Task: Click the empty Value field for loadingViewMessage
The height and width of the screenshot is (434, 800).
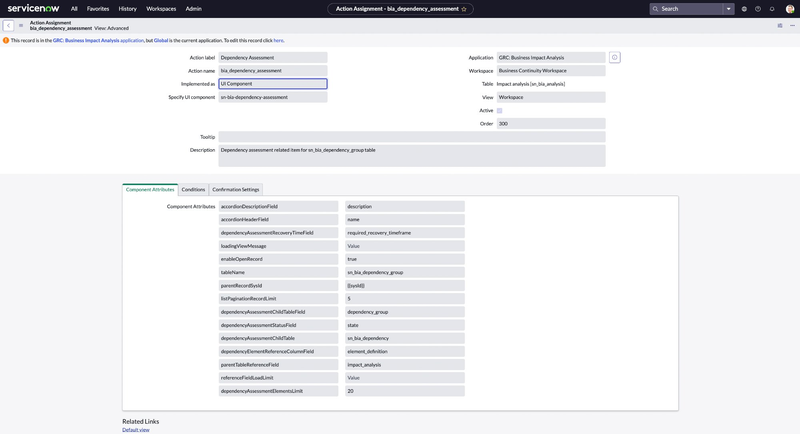Action: tap(405, 246)
